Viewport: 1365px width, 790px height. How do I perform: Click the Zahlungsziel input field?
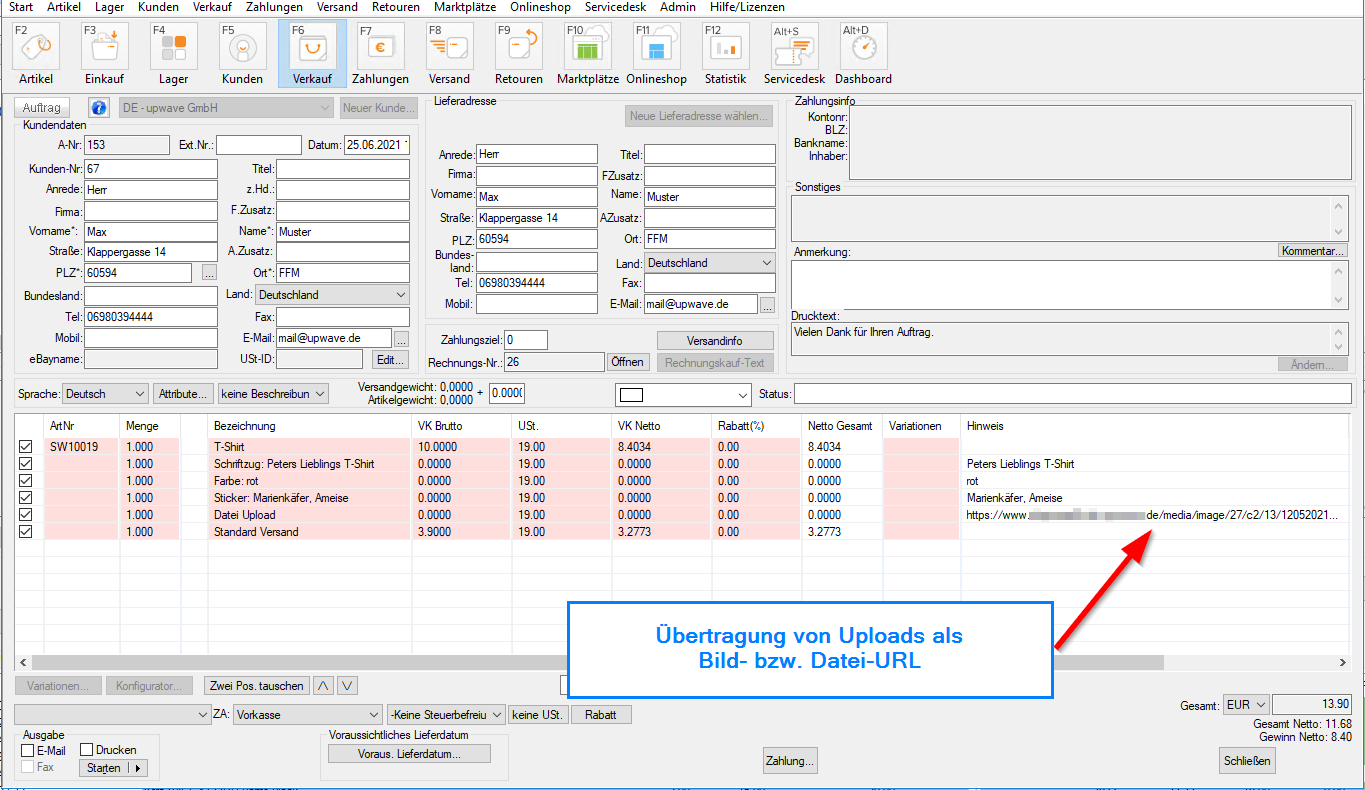click(x=526, y=340)
